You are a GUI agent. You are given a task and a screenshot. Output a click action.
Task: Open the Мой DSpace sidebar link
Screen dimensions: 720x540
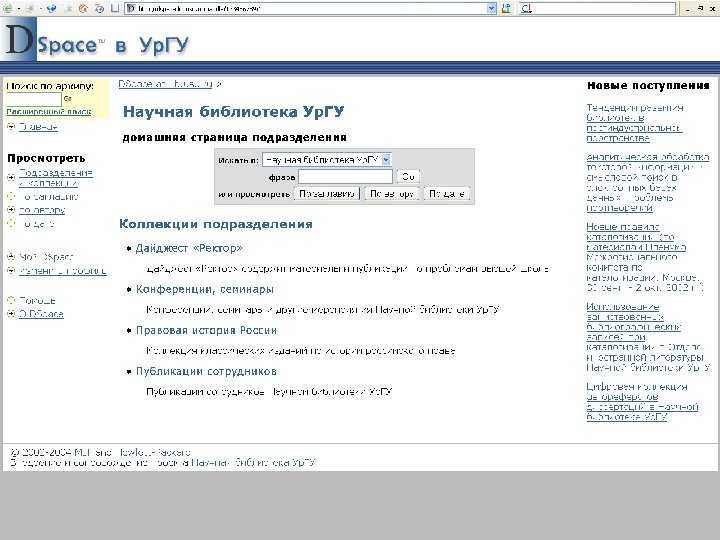[x=46, y=257]
